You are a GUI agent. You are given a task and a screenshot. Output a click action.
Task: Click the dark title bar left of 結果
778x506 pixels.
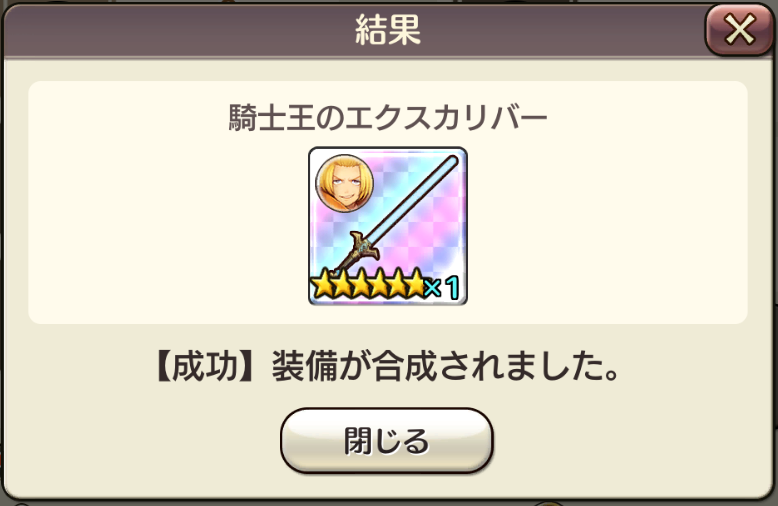[179, 30]
